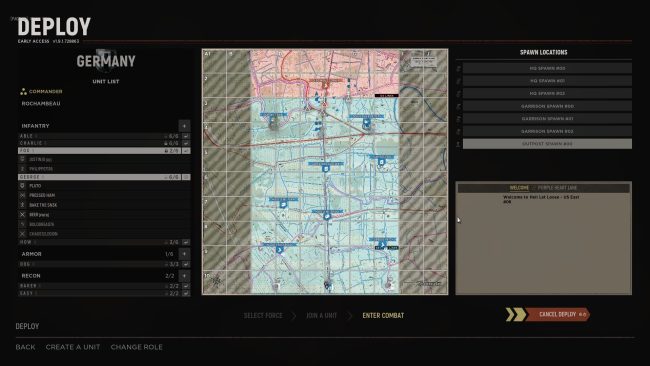The height and width of the screenshot is (366, 650).
Task: Select the HQ Spawn #00 location
Action: (547, 68)
